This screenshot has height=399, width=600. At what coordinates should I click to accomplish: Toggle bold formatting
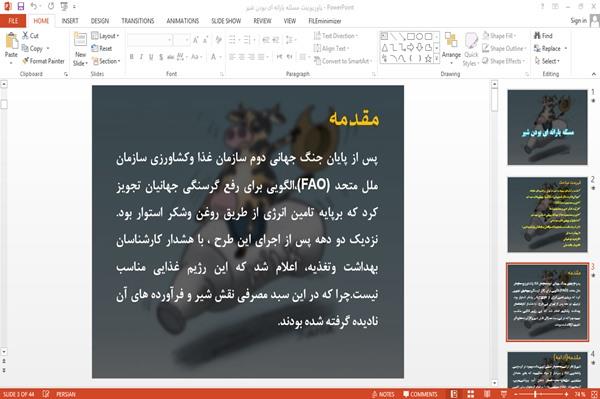click(x=132, y=57)
